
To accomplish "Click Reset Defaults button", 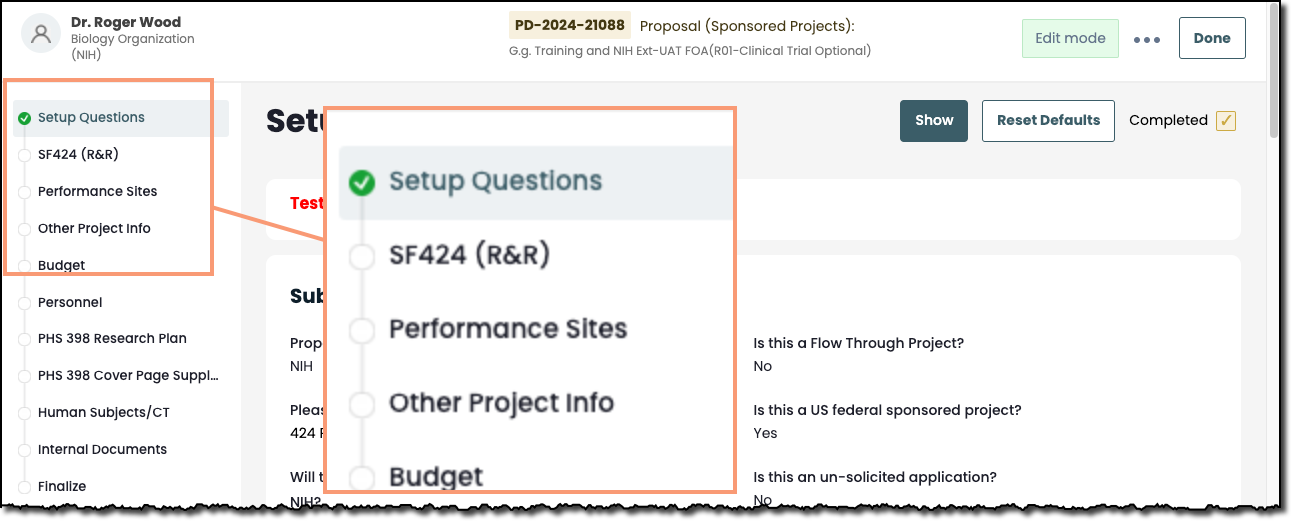I will [1048, 121].
